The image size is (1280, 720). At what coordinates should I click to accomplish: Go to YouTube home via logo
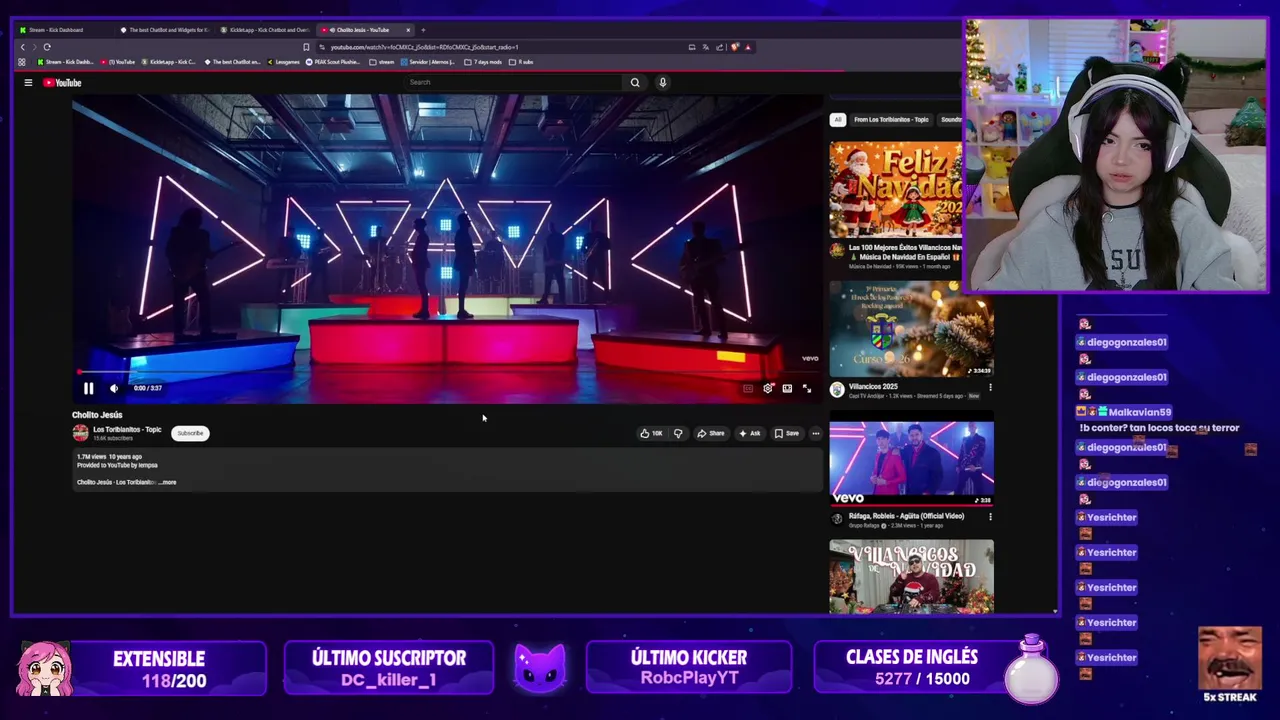pyautogui.click(x=62, y=82)
